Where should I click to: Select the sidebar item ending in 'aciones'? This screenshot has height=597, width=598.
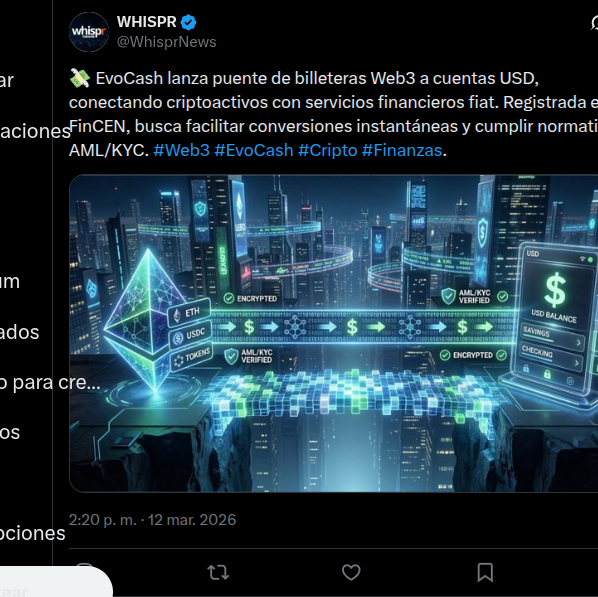point(35,131)
